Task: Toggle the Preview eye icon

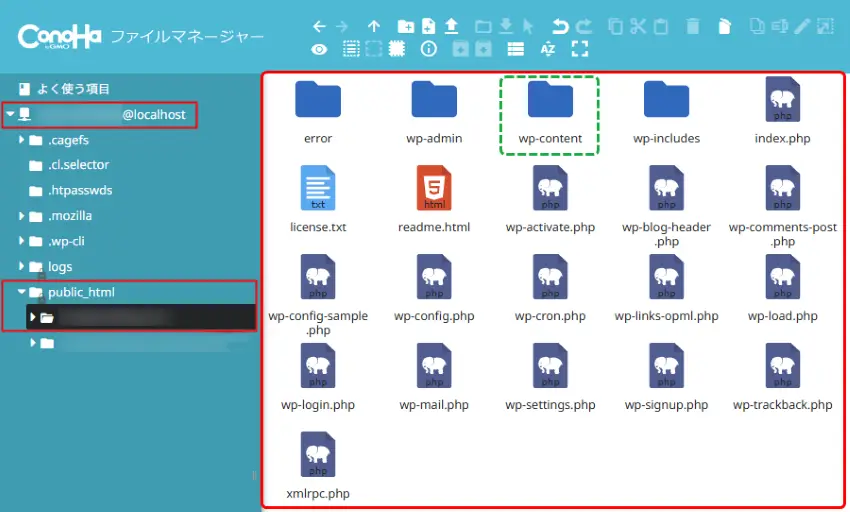Action: coord(319,49)
